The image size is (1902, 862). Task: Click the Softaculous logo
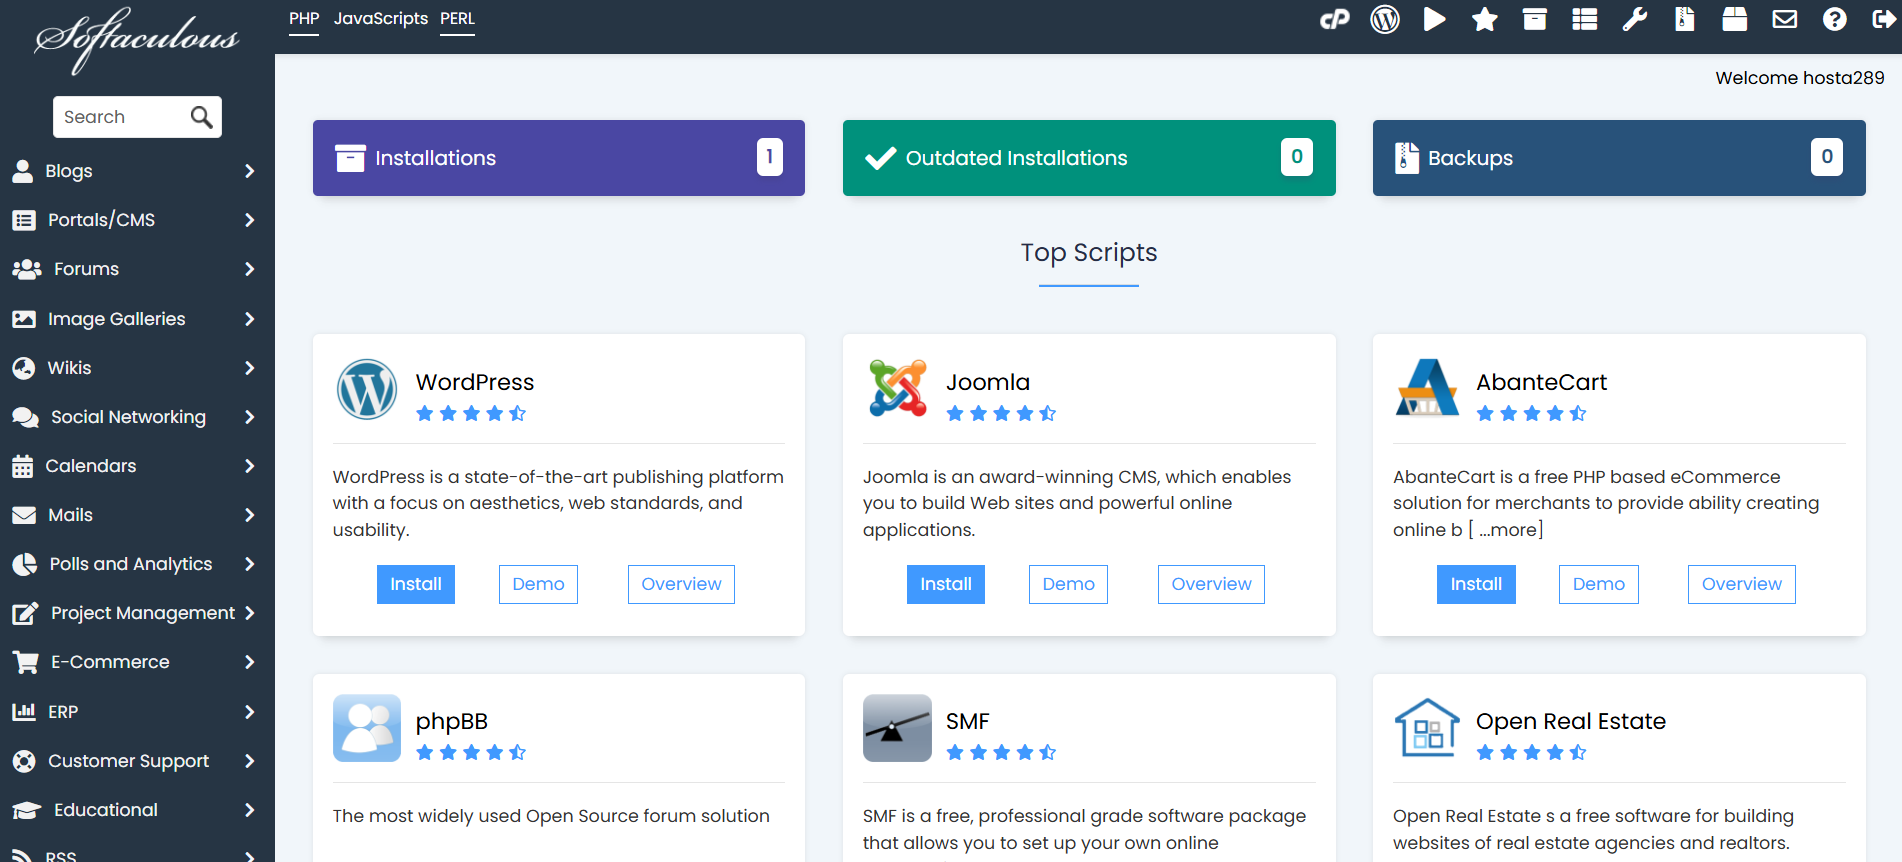click(x=137, y=40)
